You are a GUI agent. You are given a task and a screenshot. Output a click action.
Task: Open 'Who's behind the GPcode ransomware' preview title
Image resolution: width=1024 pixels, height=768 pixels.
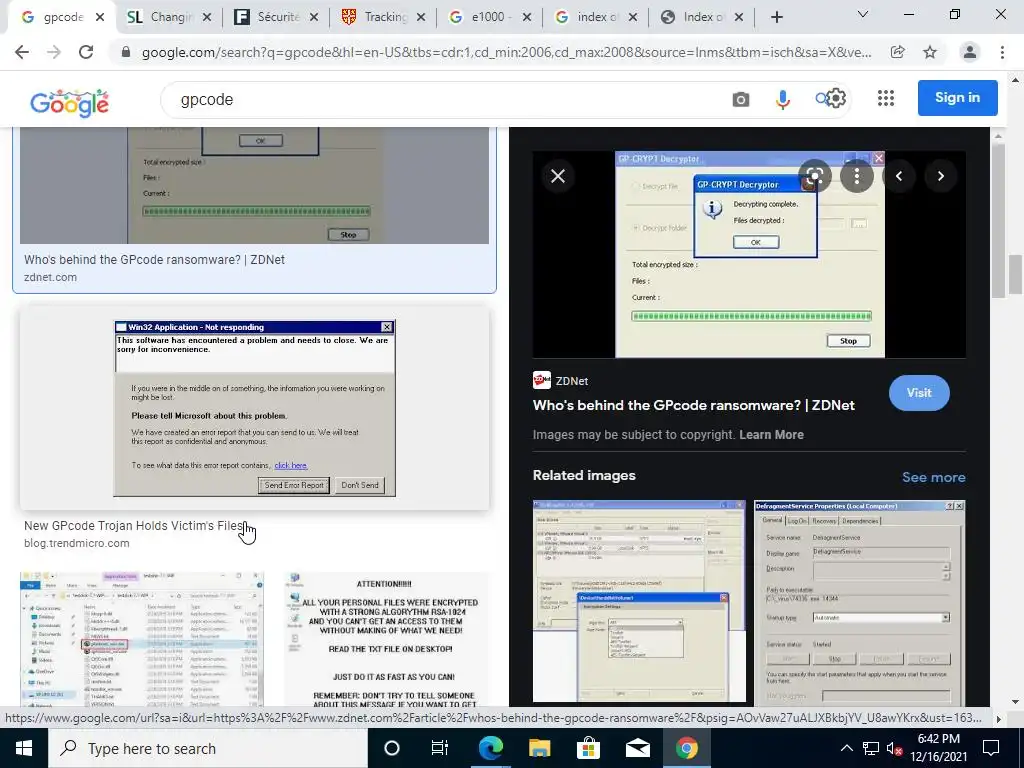tap(694, 405)
